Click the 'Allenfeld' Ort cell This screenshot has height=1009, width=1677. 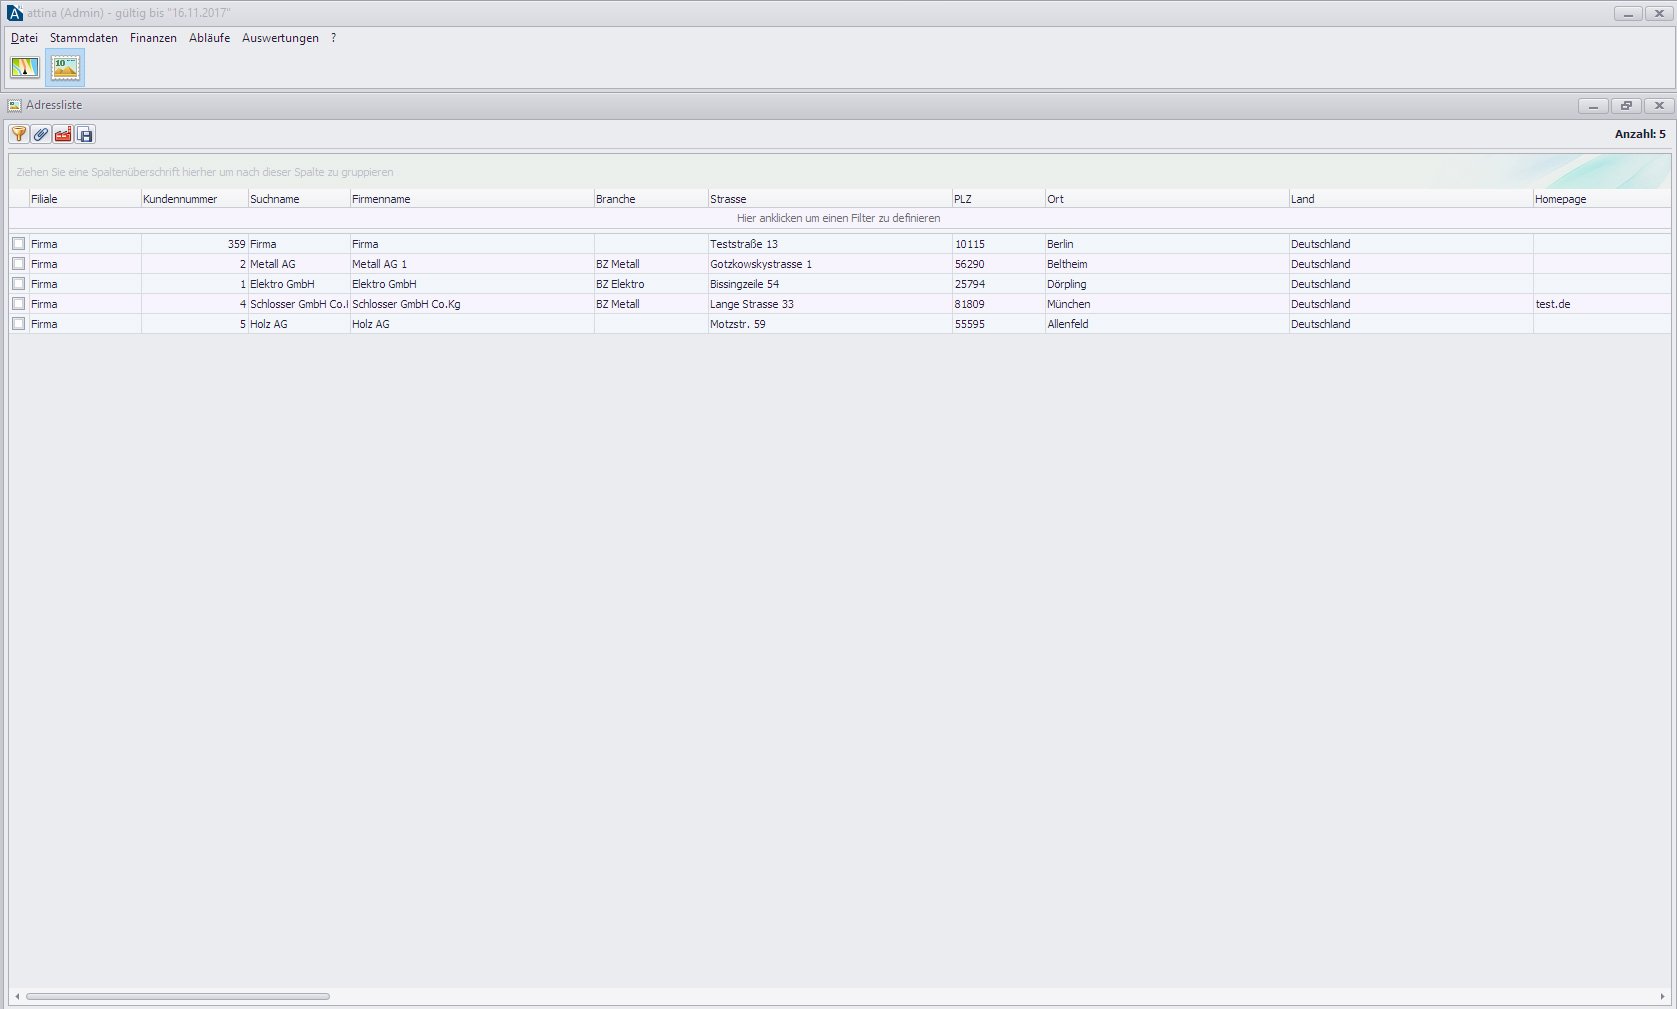point(1167,324)
